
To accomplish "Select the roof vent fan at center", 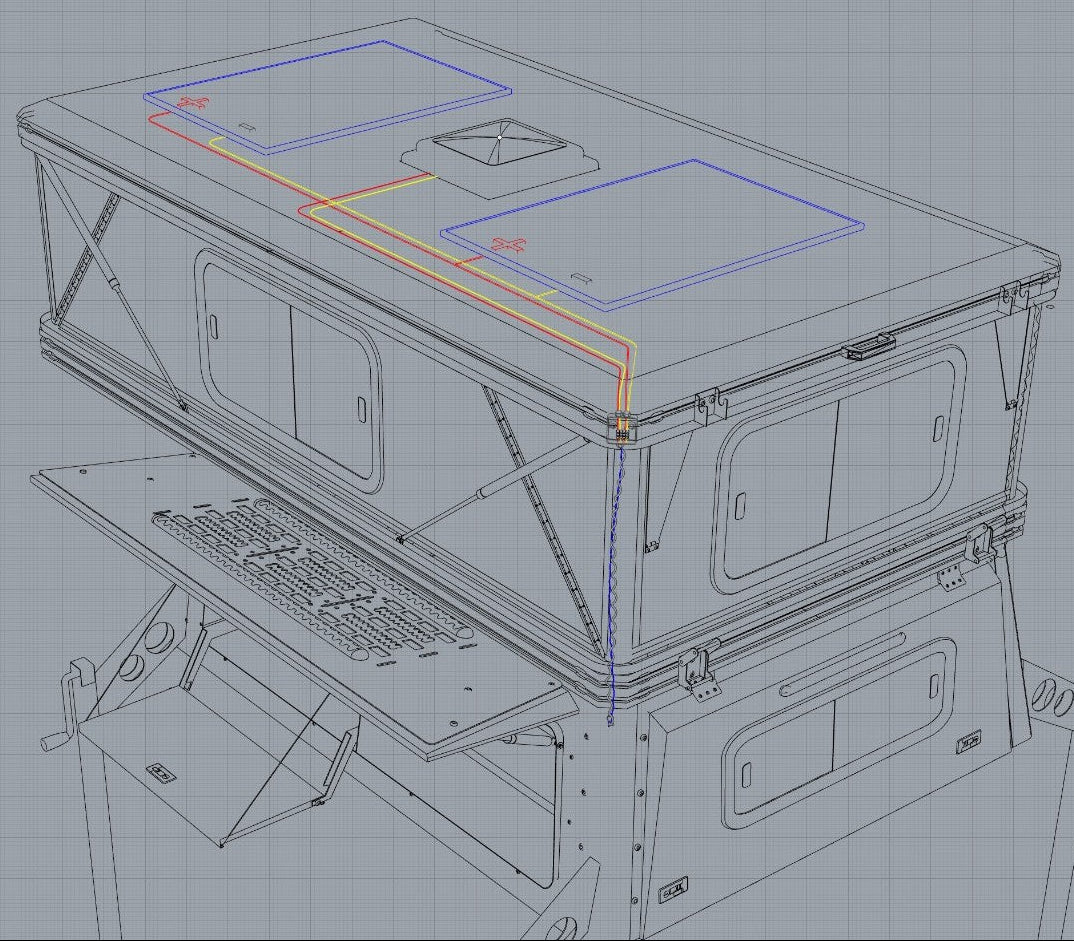I will click(x=499, y=152).
